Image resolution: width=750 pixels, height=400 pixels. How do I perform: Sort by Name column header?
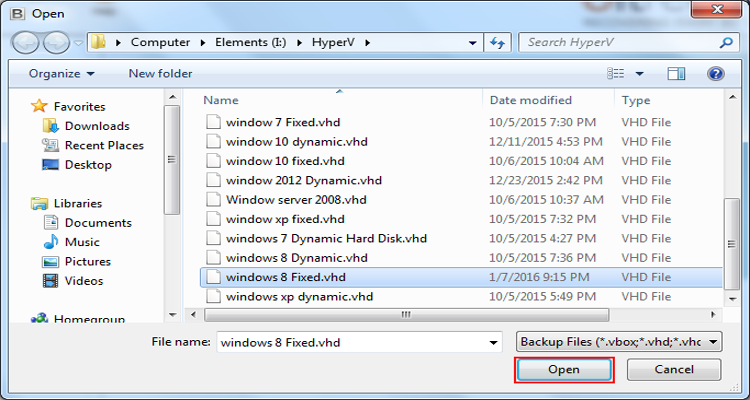[x=221, y=100]
